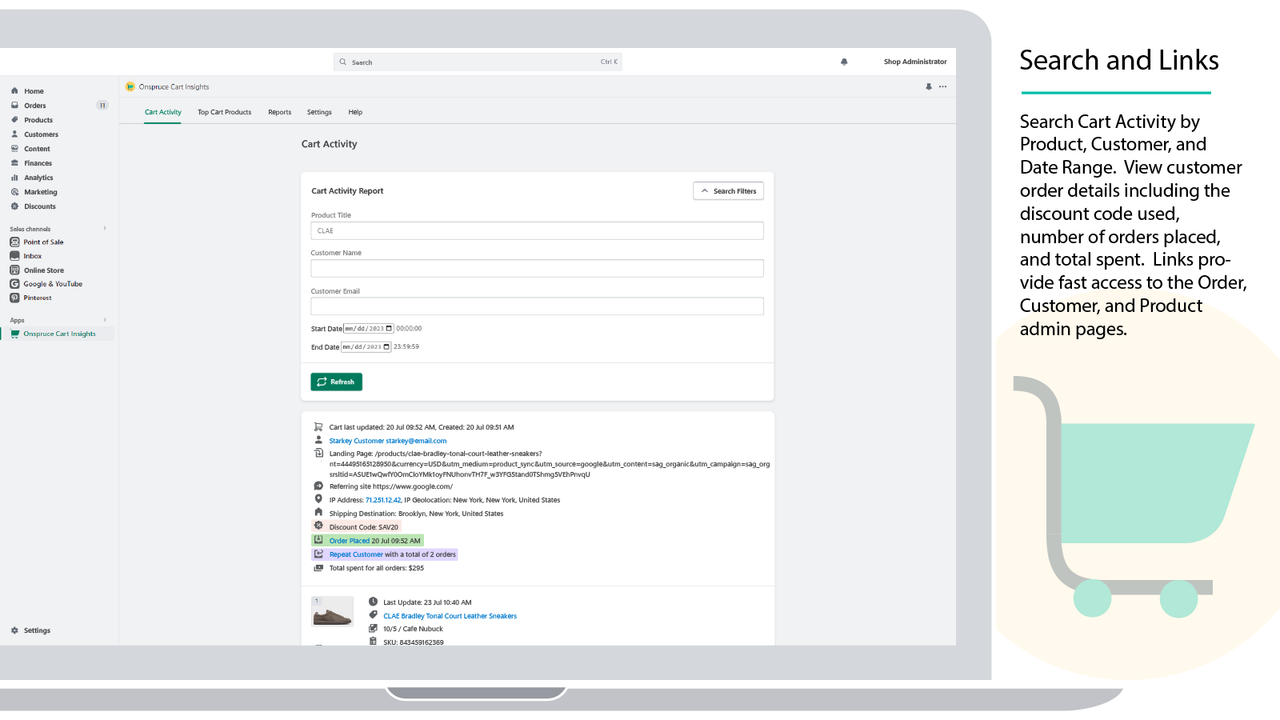
Task: Open the Content icon in sidebar
Action: (x=15, y=149)
